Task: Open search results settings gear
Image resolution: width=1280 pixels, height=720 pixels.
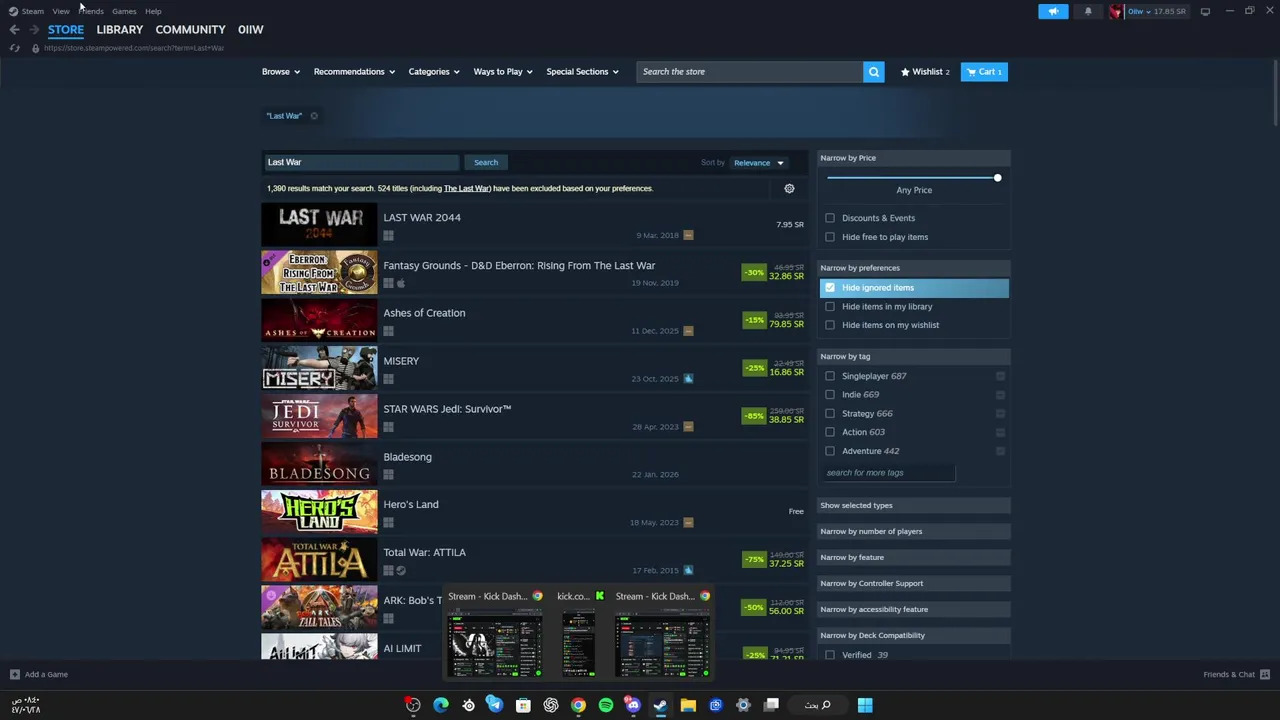Action: pos(789,188)
